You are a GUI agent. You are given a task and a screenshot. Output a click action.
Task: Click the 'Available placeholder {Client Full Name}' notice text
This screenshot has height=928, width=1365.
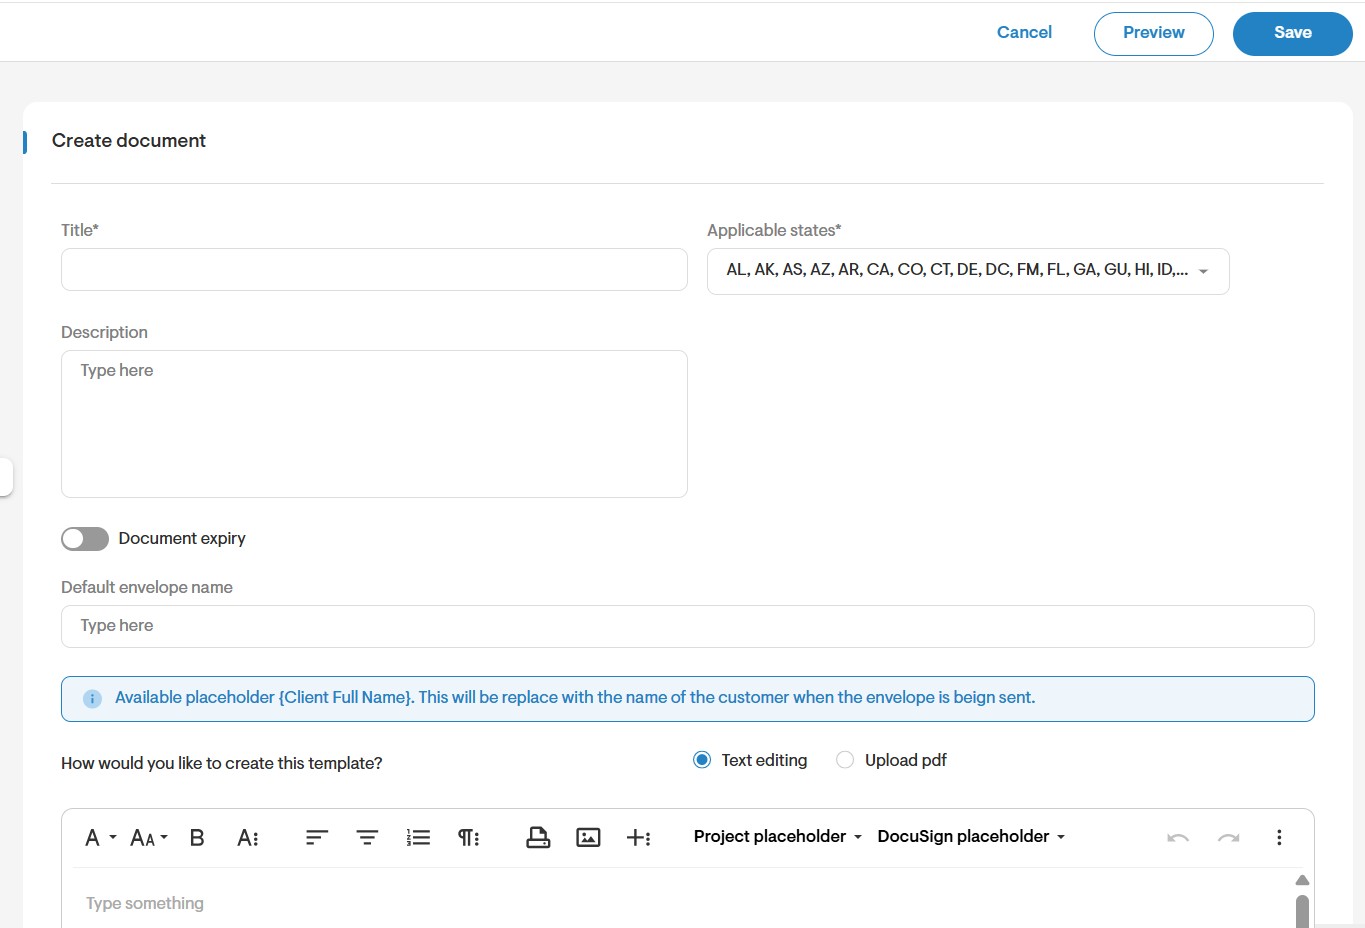[x=575, y=697]
